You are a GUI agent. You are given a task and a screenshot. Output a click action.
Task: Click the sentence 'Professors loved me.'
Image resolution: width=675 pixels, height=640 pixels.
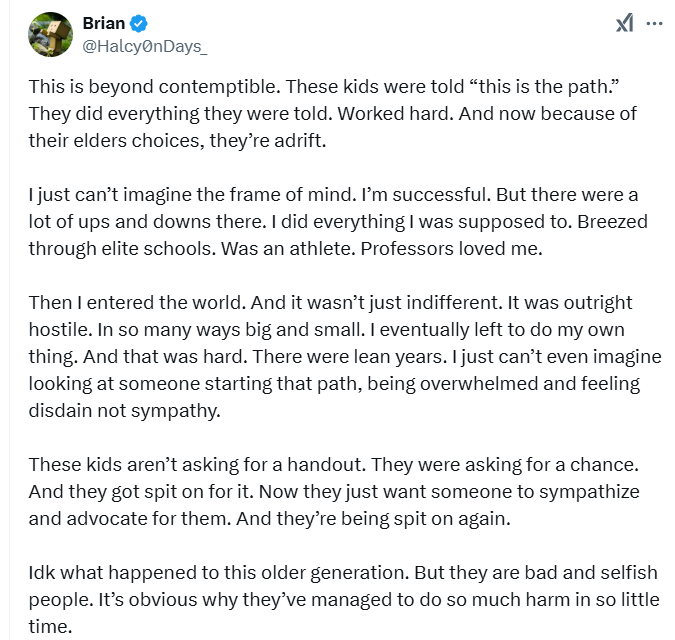tap(452, 249)
